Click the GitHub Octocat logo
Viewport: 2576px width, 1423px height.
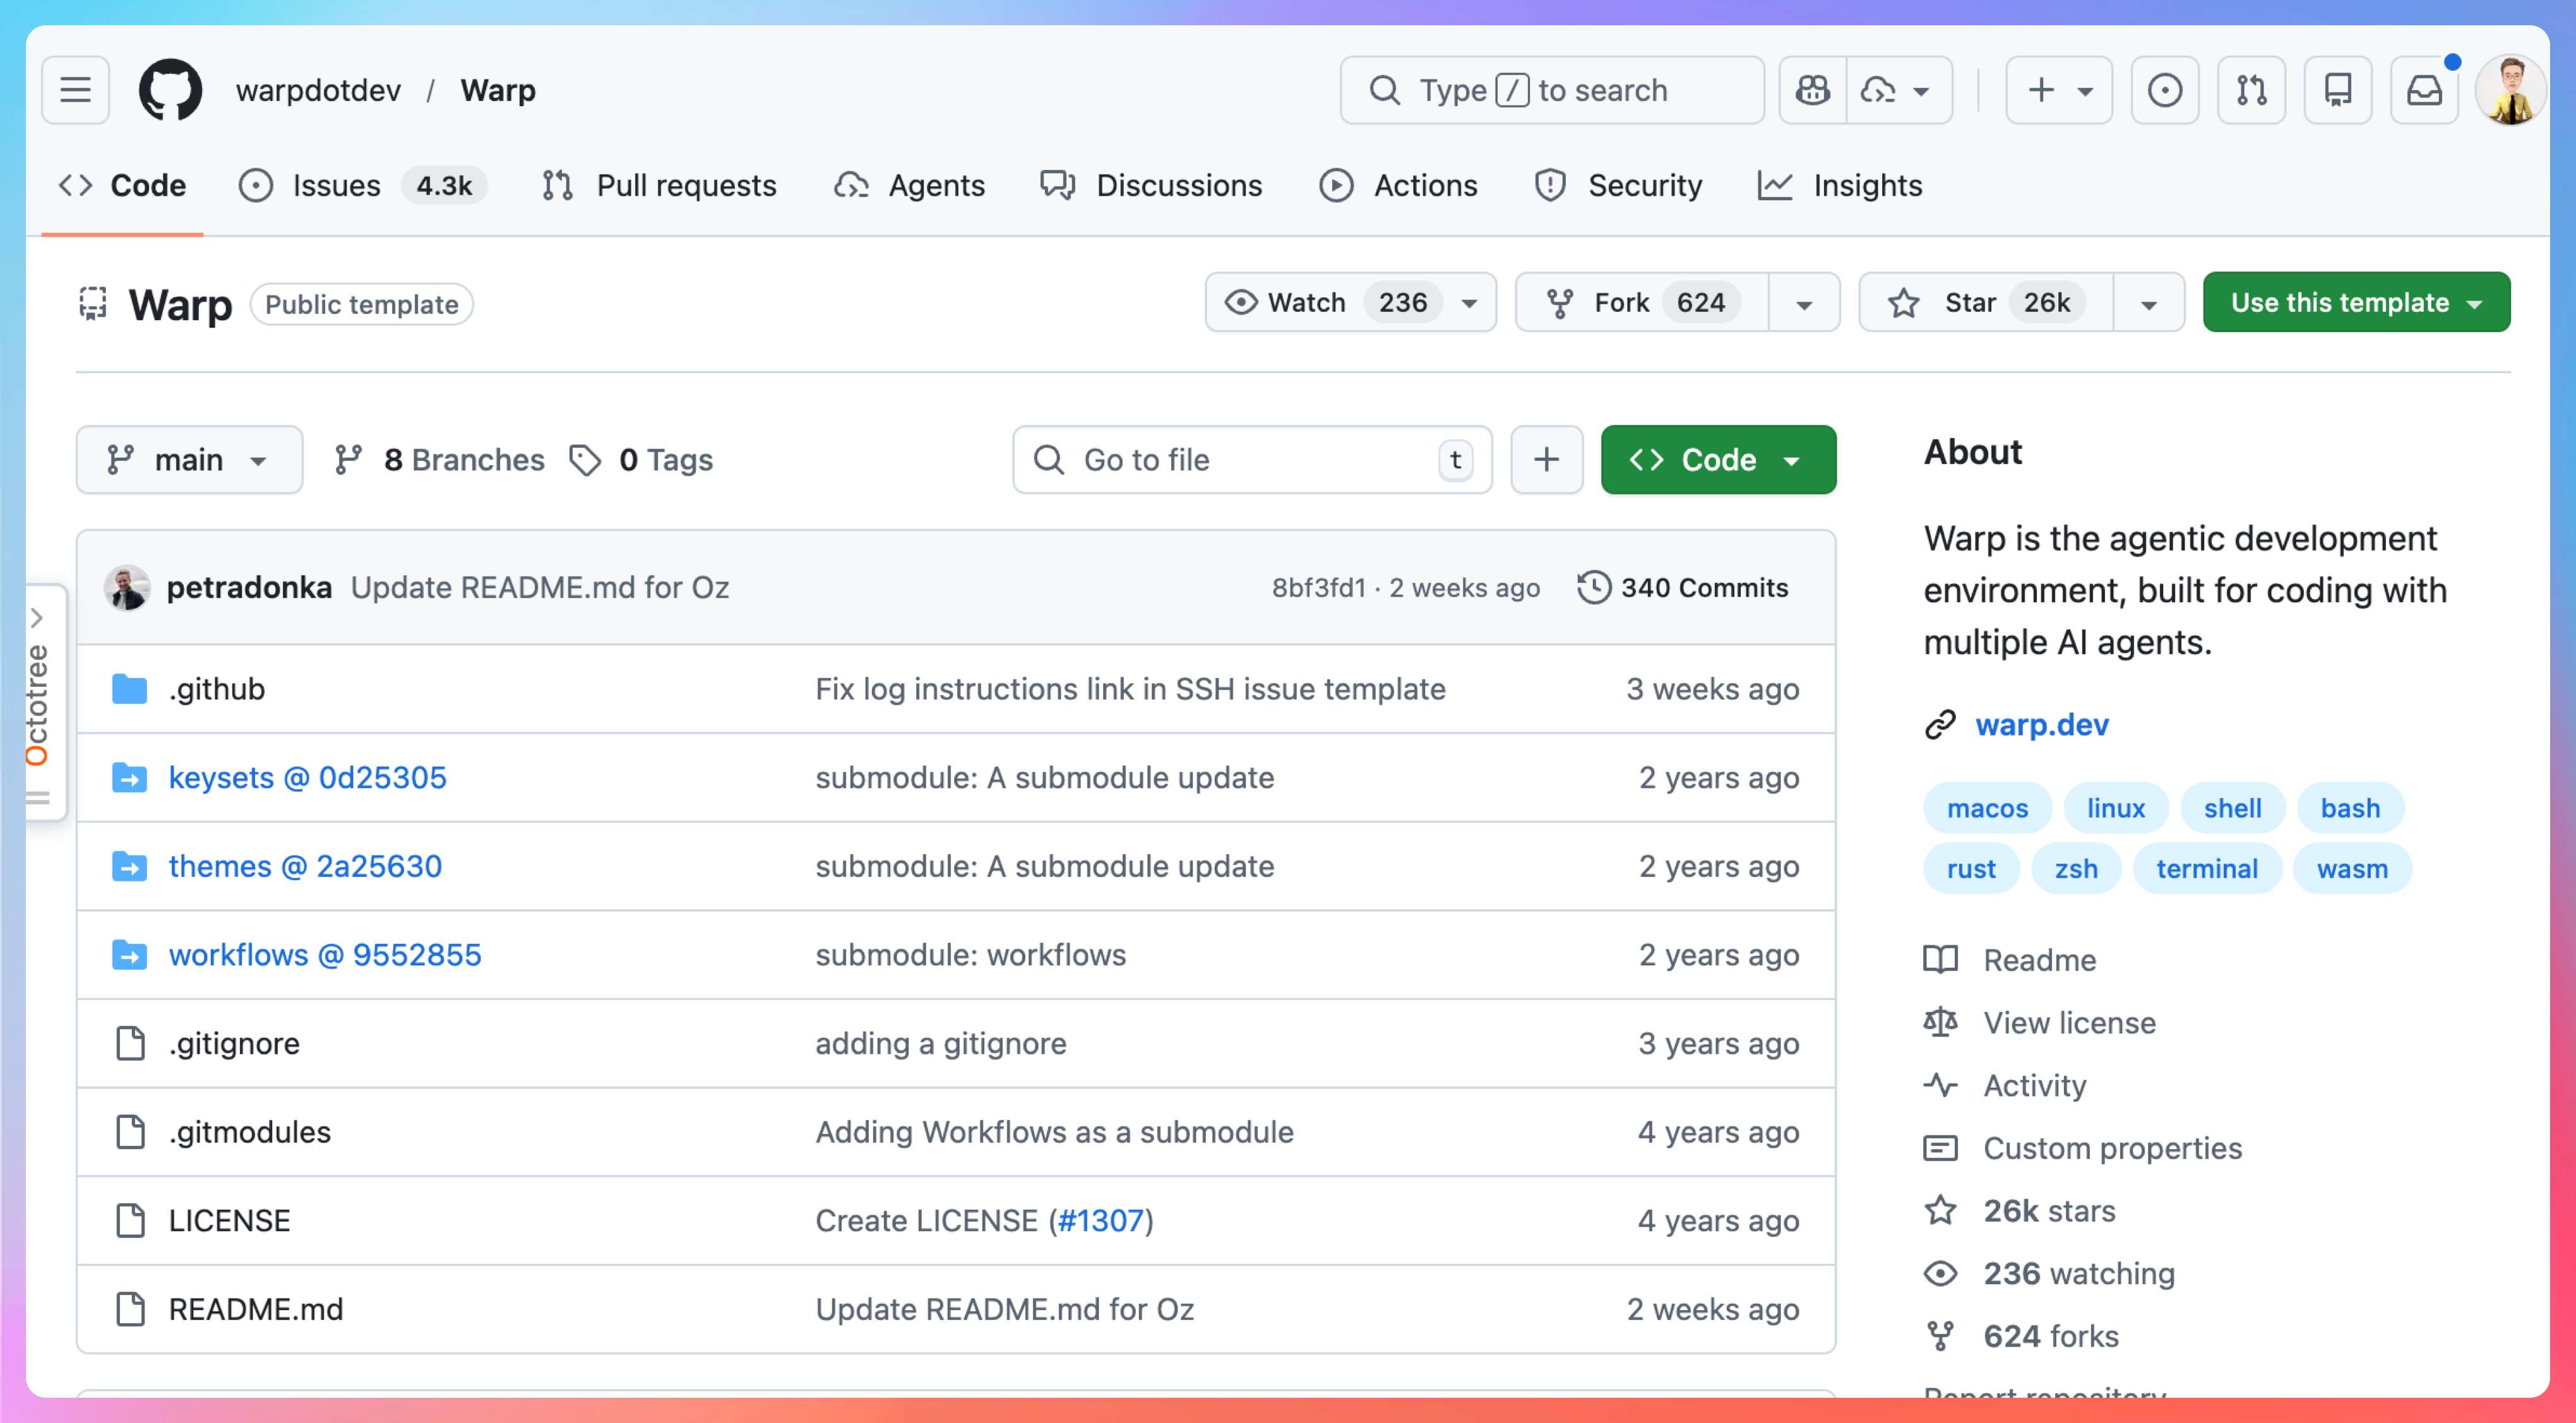coord(170,90)
